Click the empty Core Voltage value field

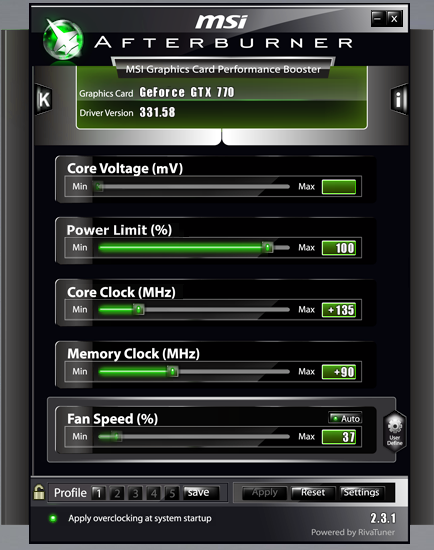[x=339, y=187]
